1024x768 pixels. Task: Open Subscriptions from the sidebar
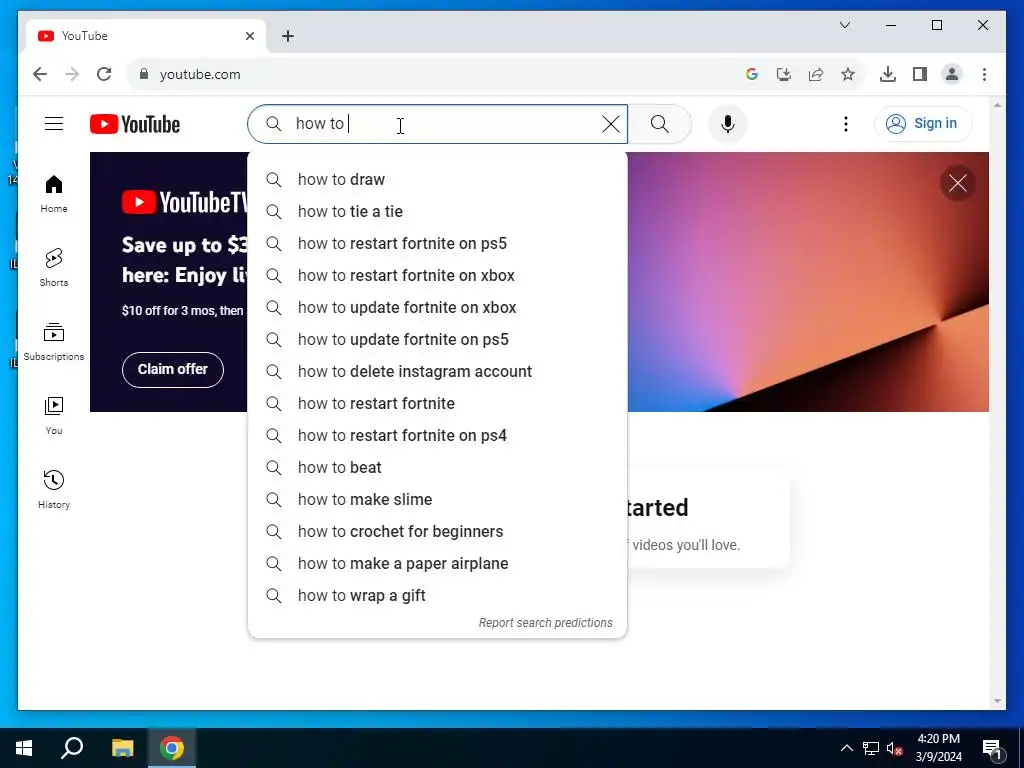click(x=54, y=342)
